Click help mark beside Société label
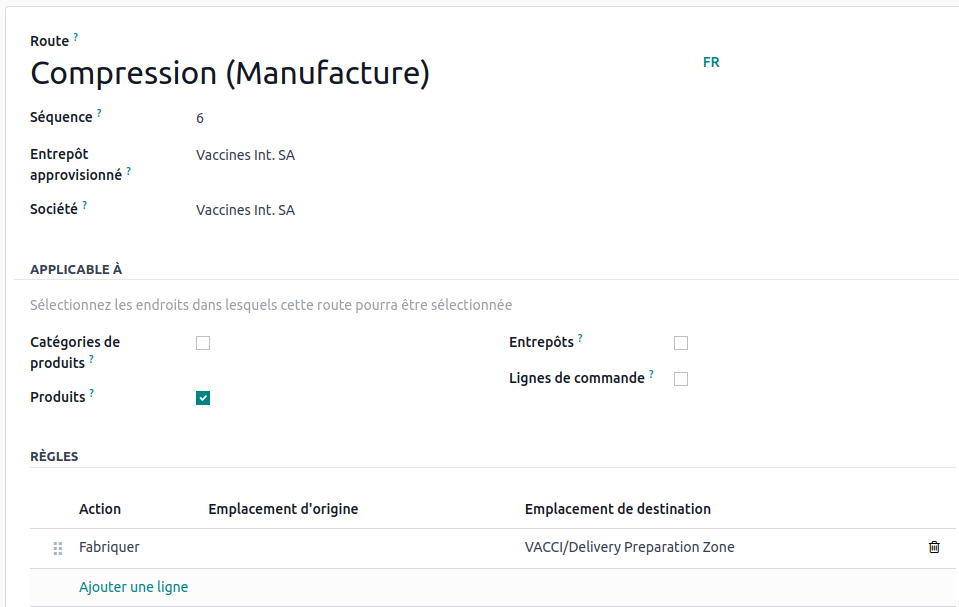 [x=85, y=205]
